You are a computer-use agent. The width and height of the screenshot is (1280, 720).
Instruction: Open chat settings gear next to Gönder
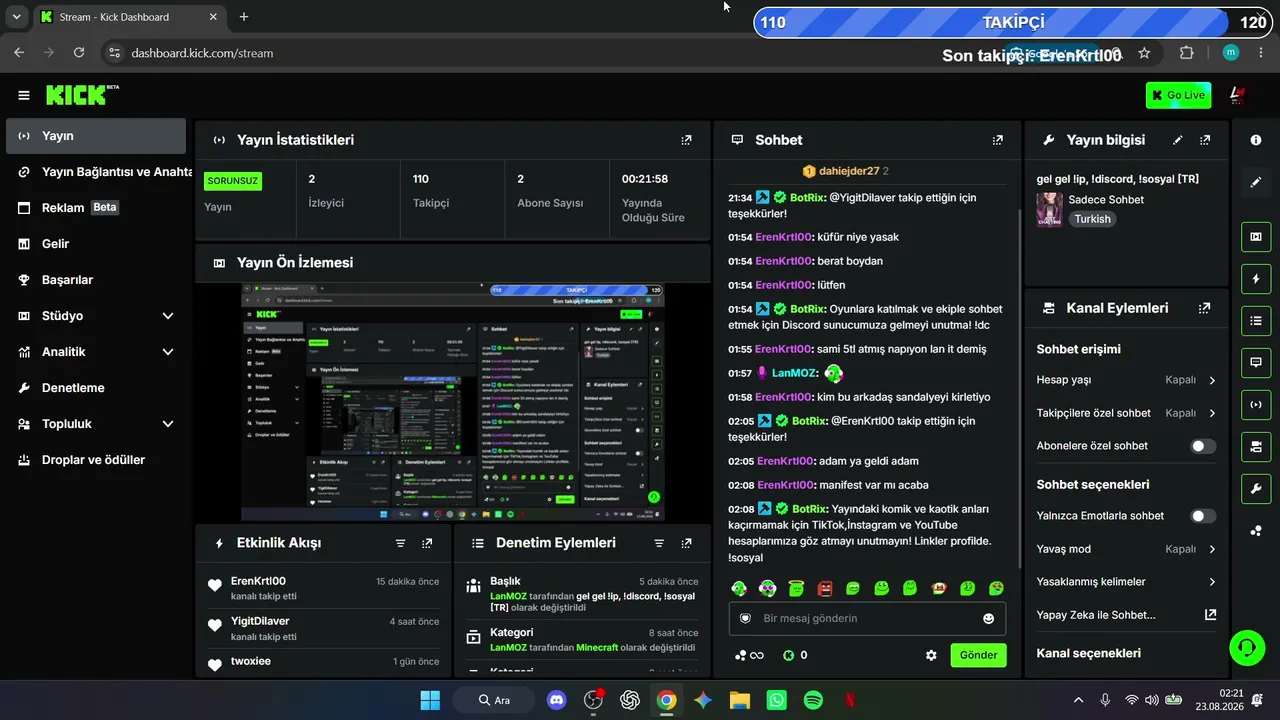click(x=931, y=655)
